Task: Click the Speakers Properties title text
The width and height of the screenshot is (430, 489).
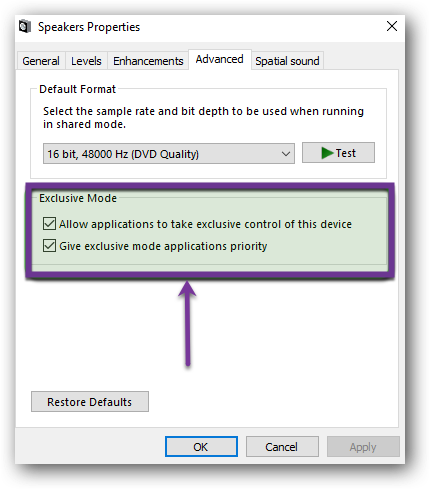Action: 89,27
